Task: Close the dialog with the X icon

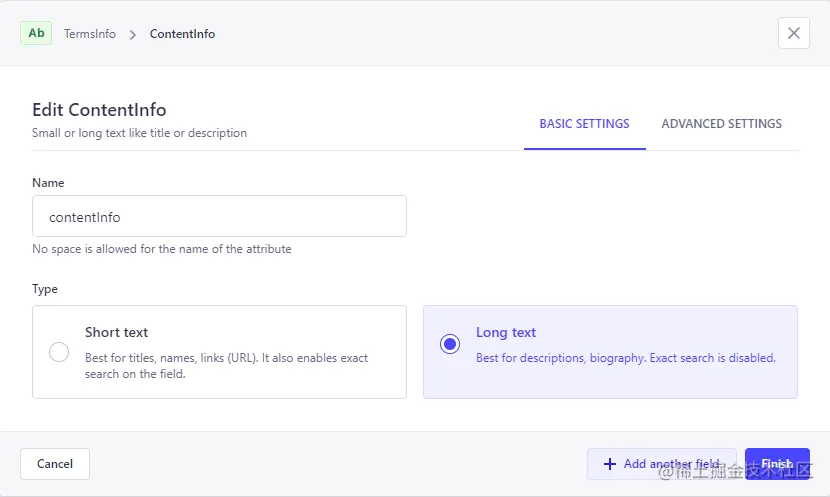Action: click(794, 33)
